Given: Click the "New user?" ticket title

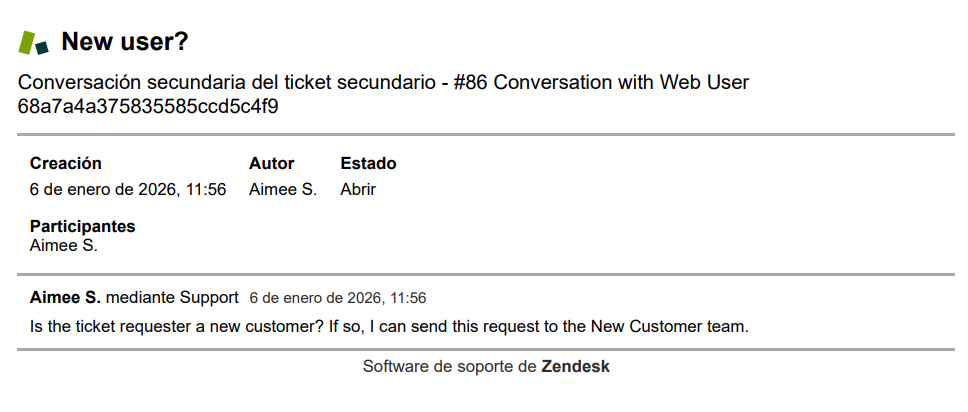Looking at the screenshot, I should (x=125, y=42).
